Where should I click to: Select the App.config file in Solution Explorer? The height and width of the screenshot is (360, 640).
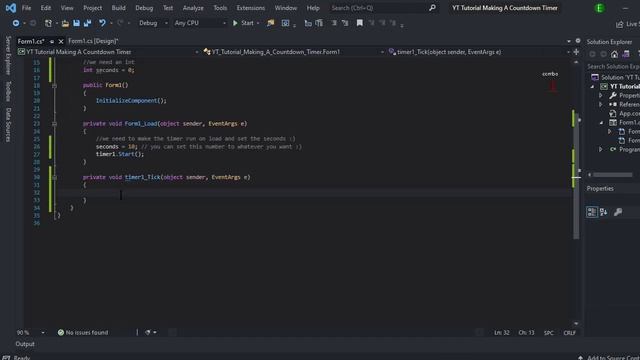click(624, 113)
